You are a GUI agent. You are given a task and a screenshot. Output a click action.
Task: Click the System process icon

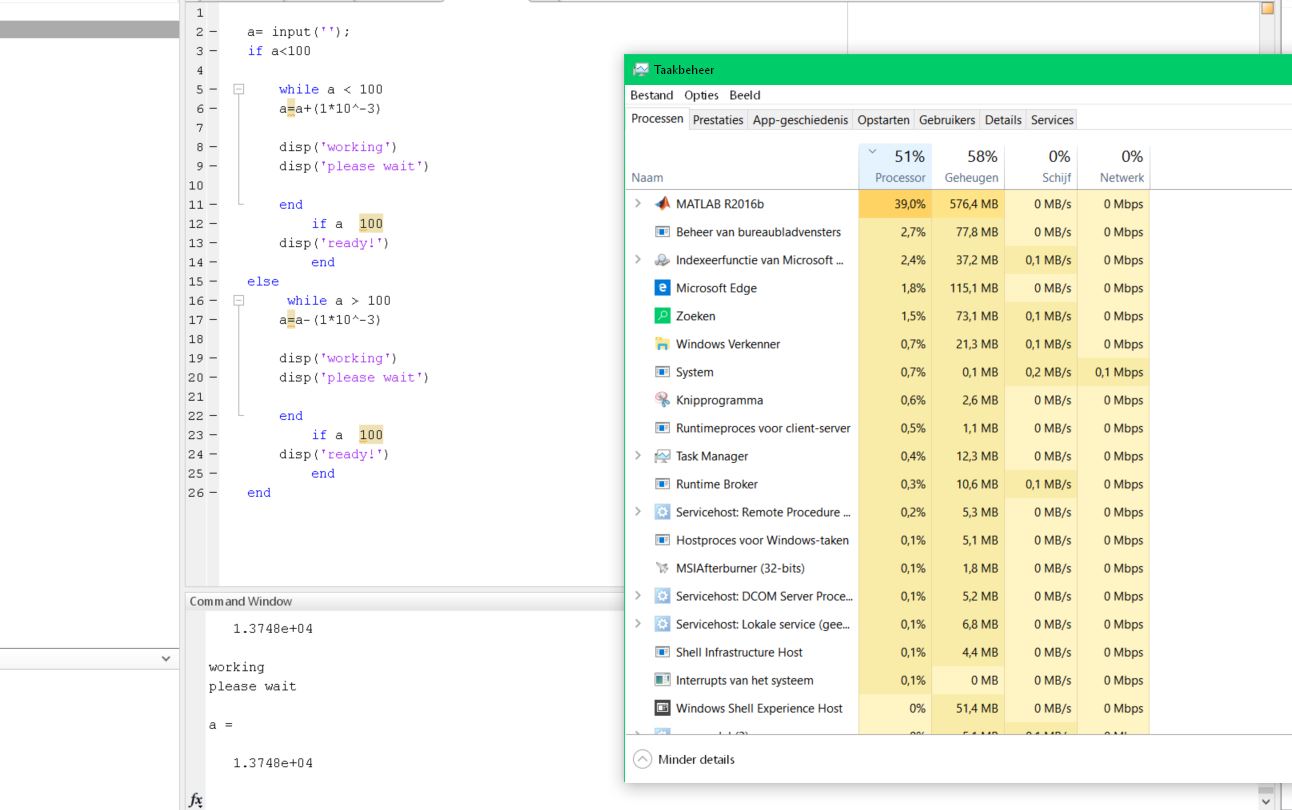point(662,372)
